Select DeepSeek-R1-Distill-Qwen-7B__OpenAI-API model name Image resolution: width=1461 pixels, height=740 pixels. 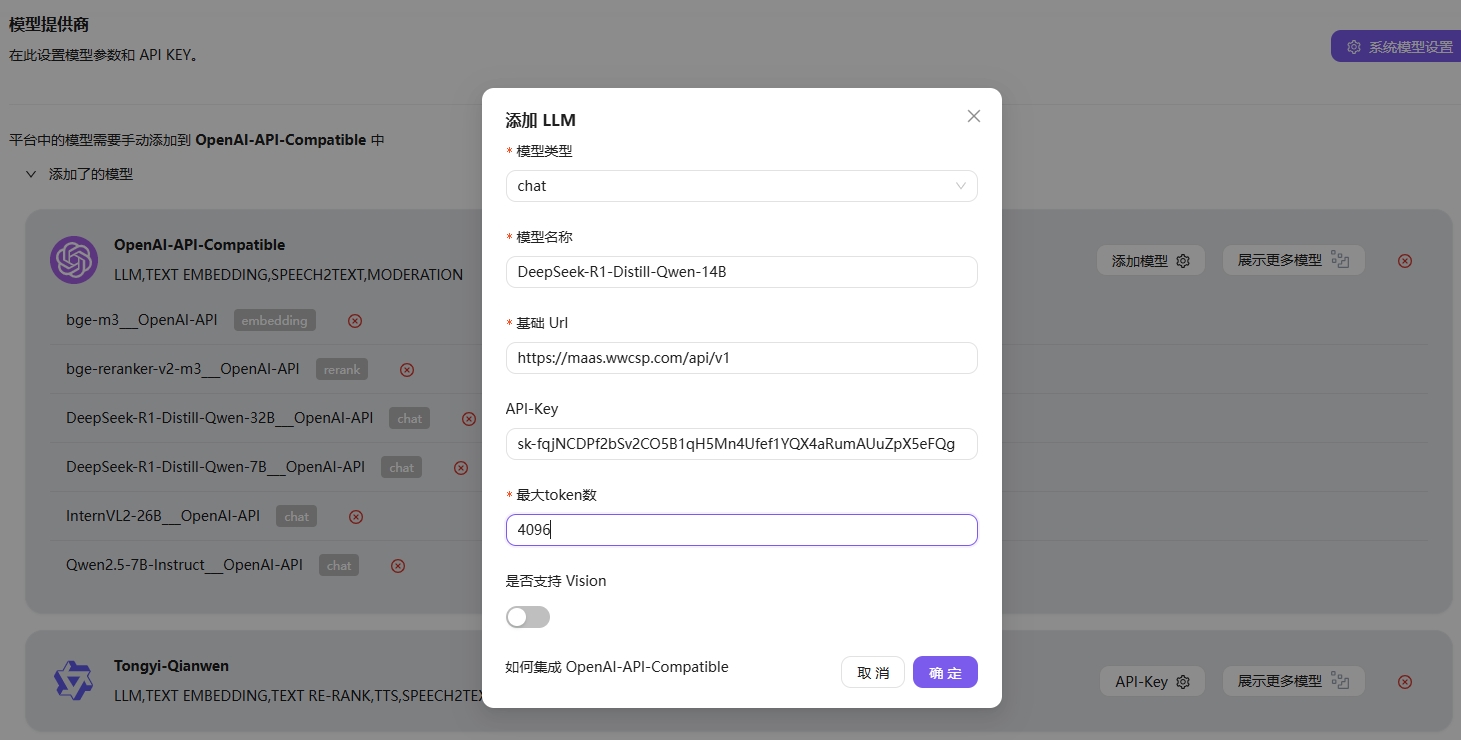[x=216, y=467]
